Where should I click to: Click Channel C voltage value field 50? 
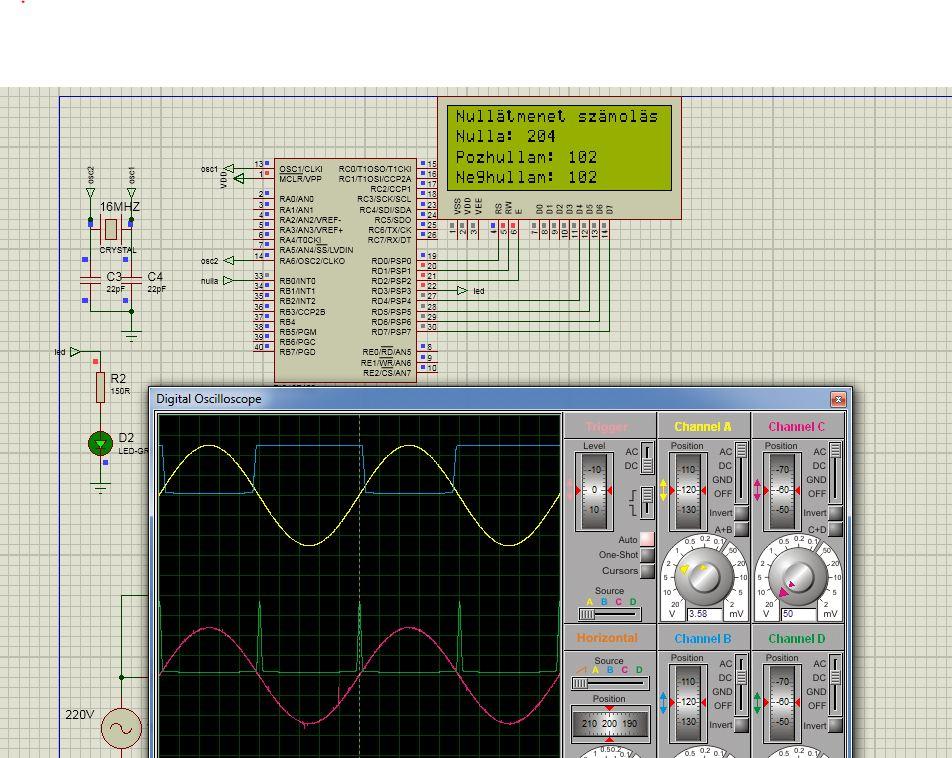[798, 614]
